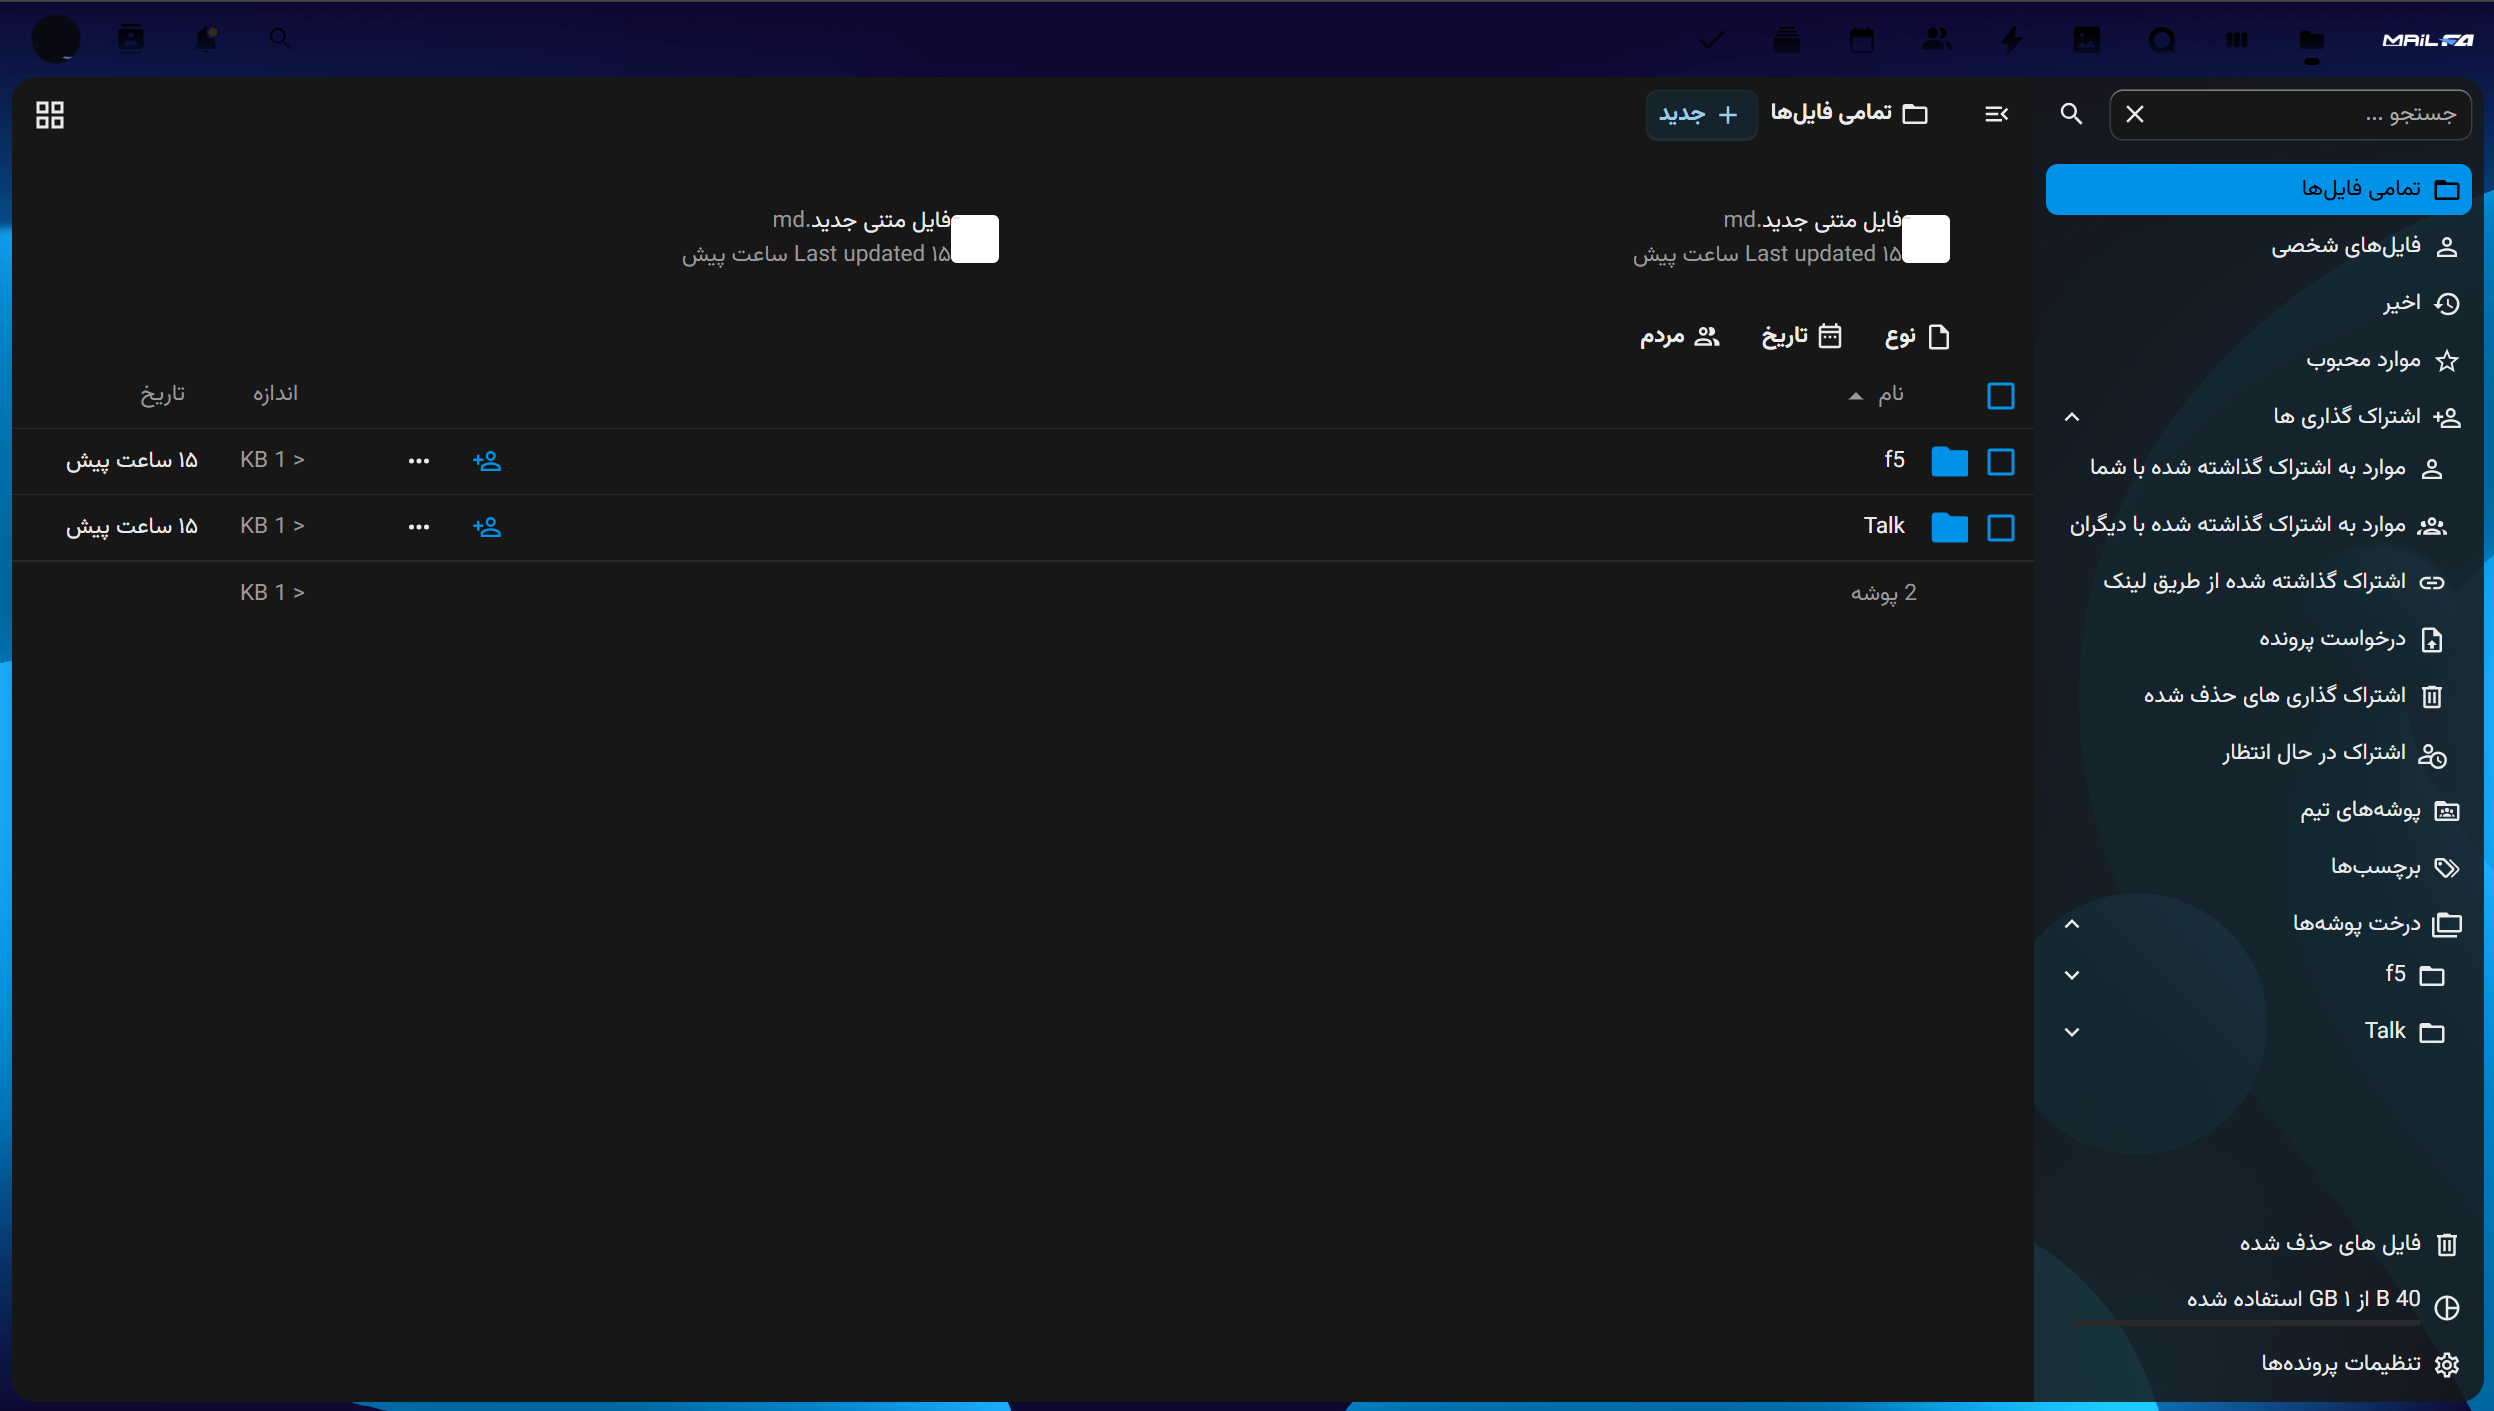Screen dimensions: 2494x1411
Task: Open the left recent file card فایل متنی جدید.md
Action: 840,238
